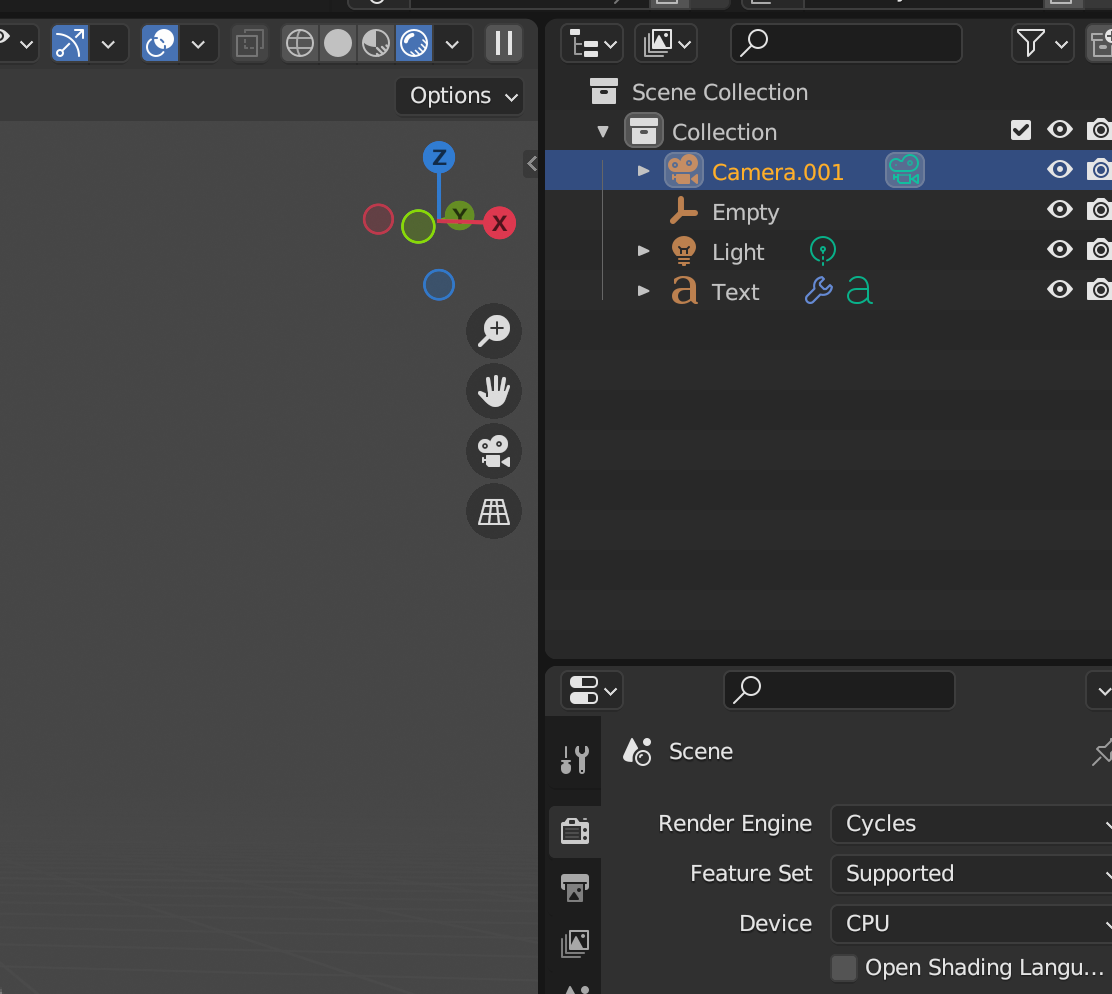Pause the viewport render preview
The width and height of the screenshot is (1112, 994).
pos(504,44)
